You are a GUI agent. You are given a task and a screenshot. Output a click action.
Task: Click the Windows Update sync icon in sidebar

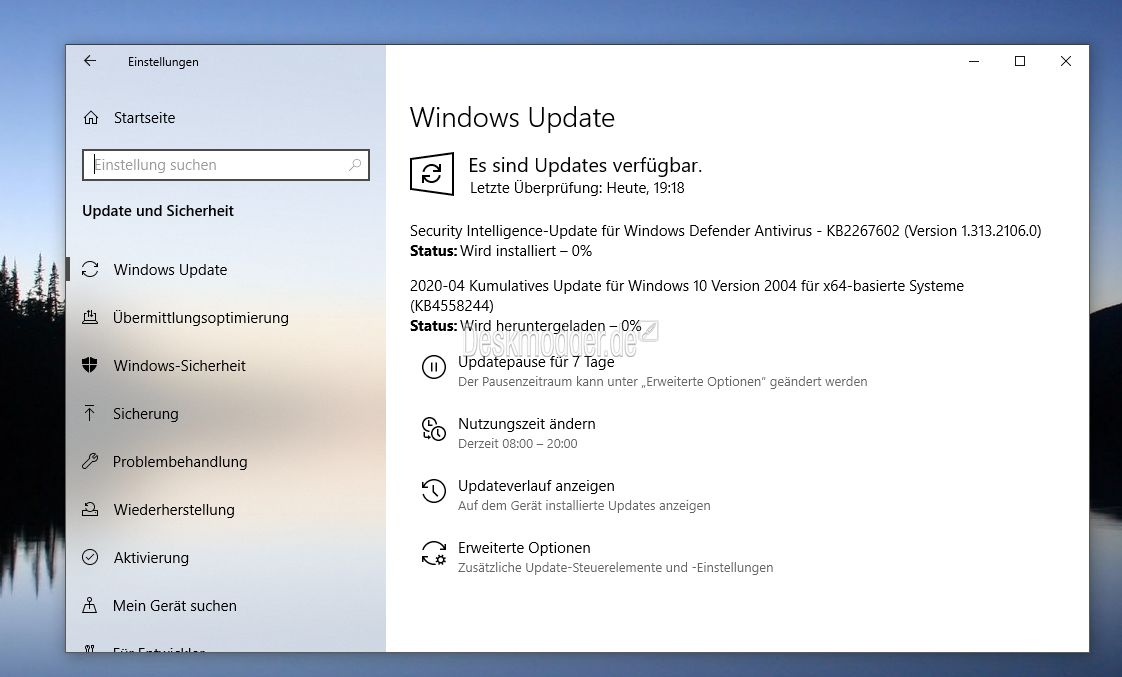pos(90,269)
